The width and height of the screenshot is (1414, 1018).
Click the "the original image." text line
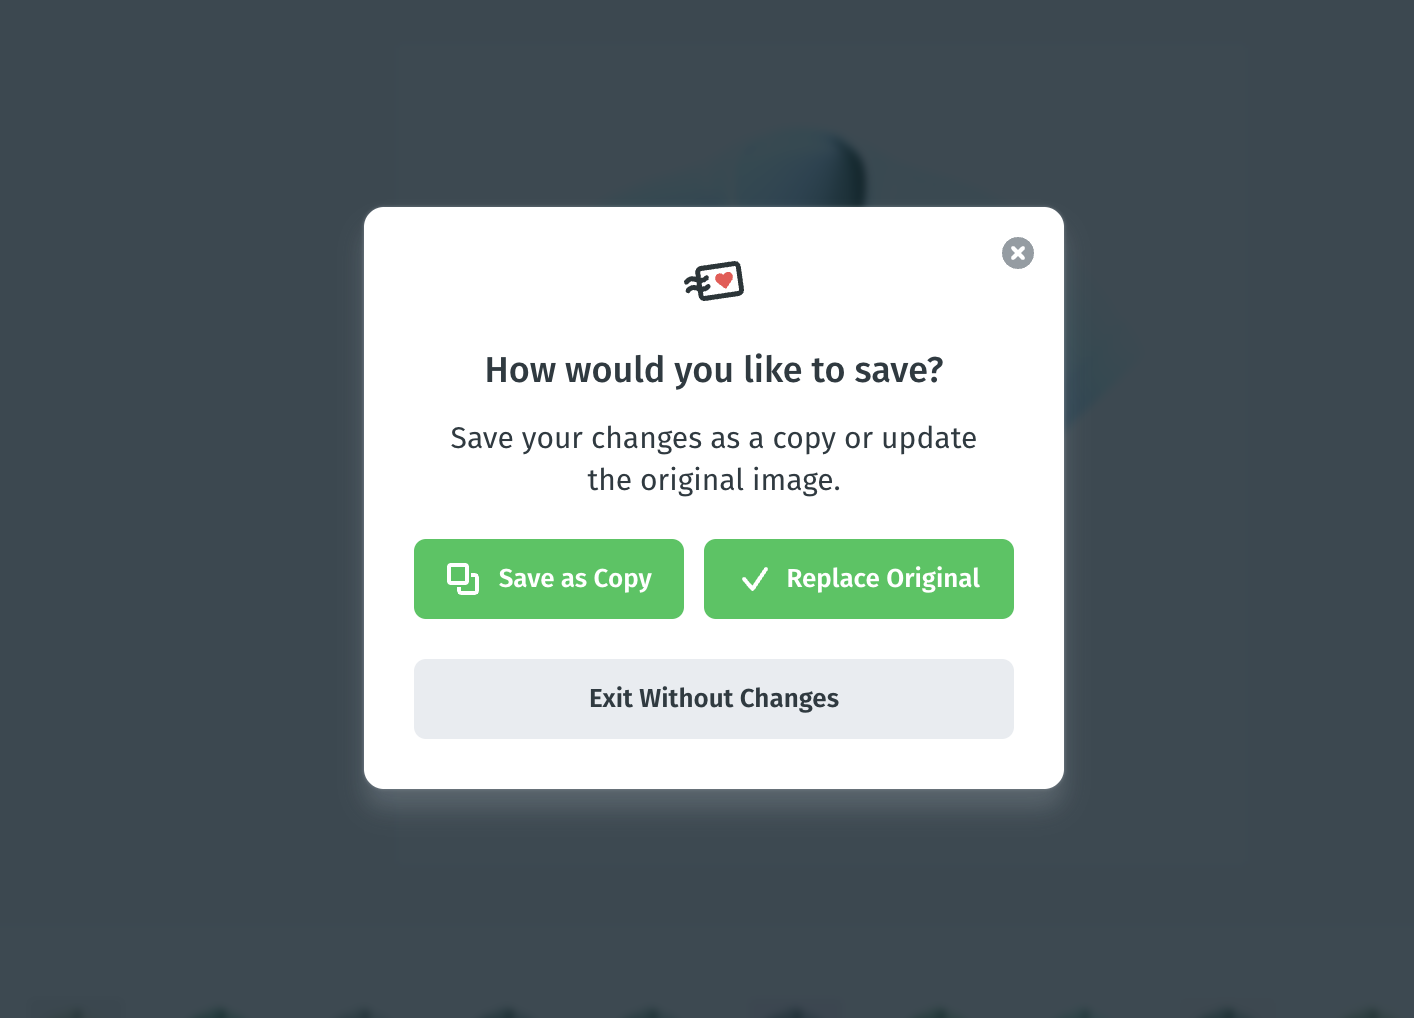(714, 480)
